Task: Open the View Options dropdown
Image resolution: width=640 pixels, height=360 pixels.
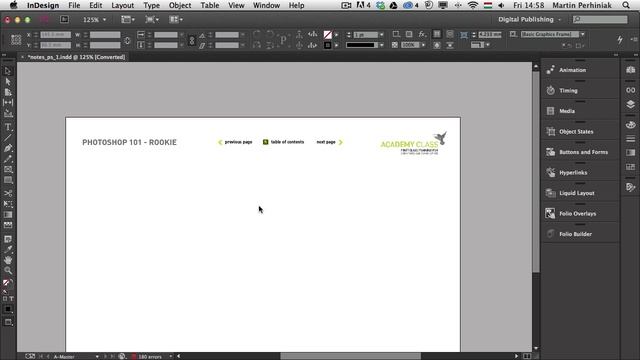Action: 128,19
